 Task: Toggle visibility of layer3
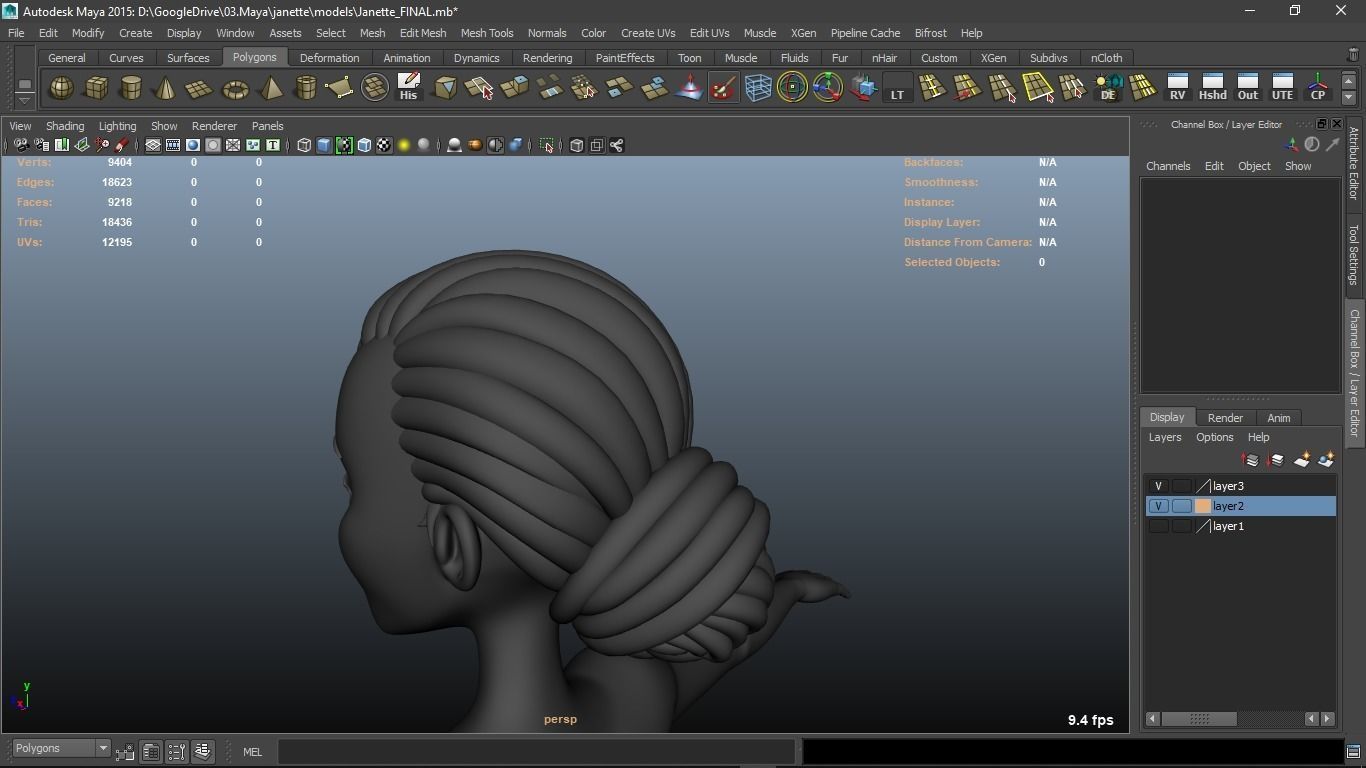(x=1158, y=486)
